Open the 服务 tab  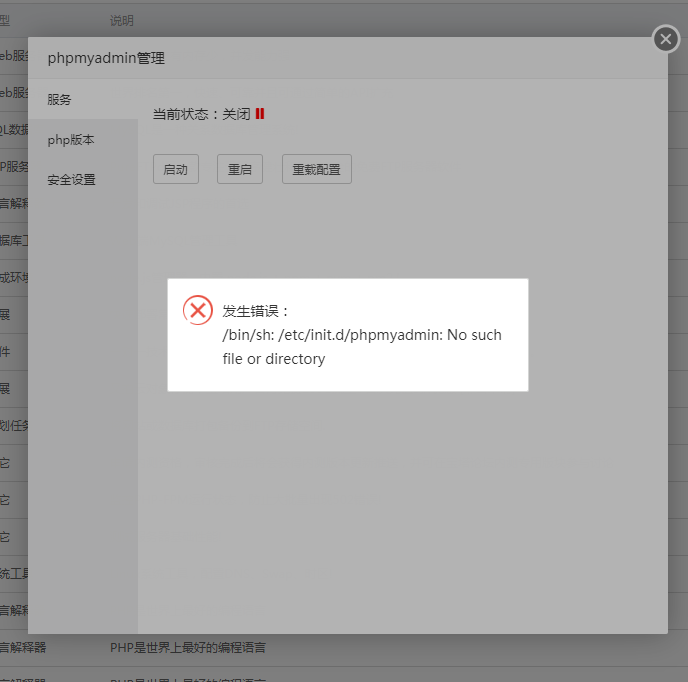click(x=83, y=99)
